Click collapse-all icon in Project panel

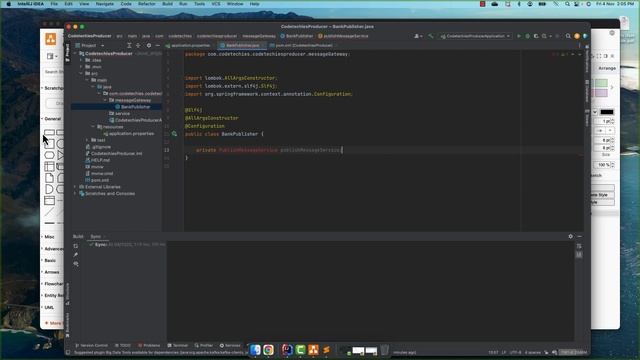coord(138,45)
